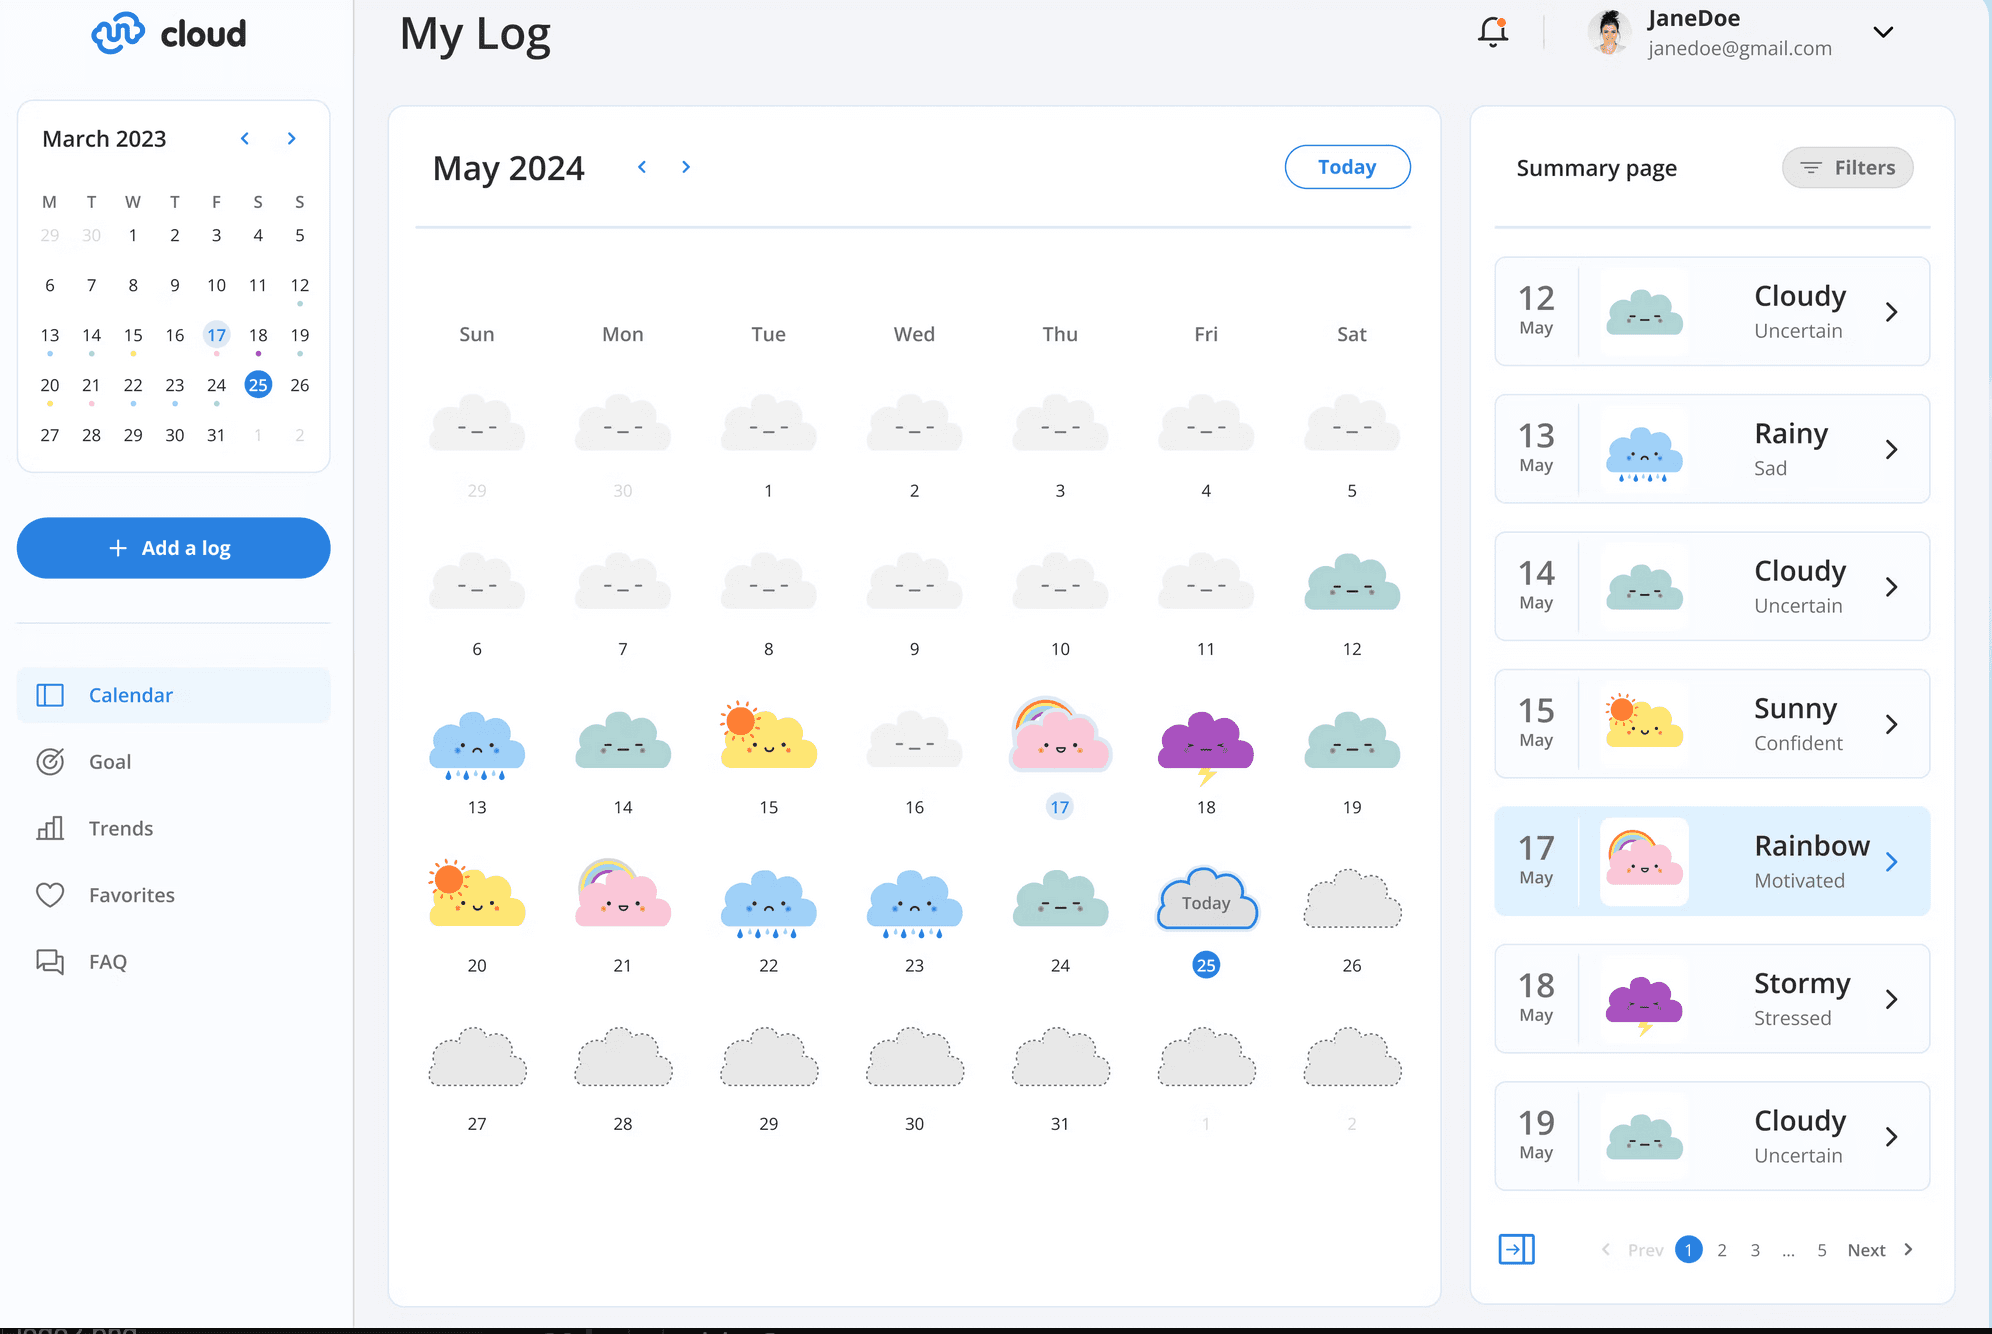The width and height of the screenshot is (1992, 1334).
Task: Click the cloud logo icon
Action: [118, 33]
